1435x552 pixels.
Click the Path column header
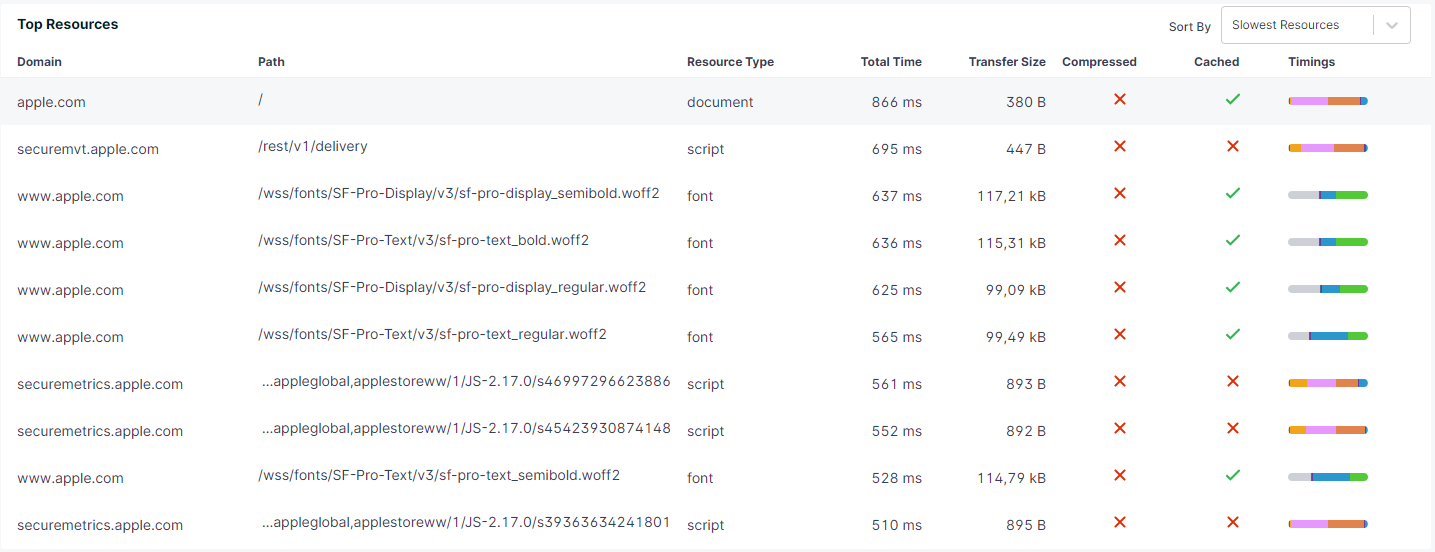click(x=271, y=62)
